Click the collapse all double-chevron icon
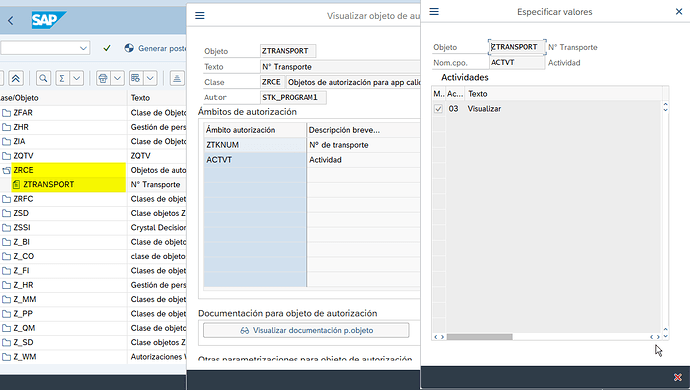This screenshot has width=690, height=390. click(15, 78)
